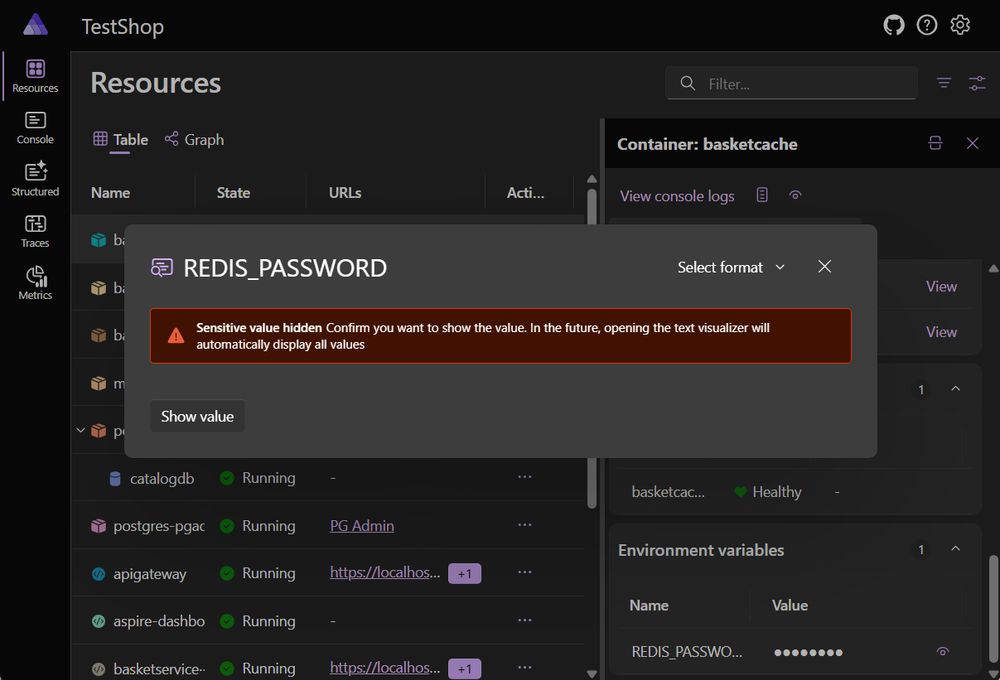The image size is (1000, 680).
Task: Open the view options sliders icon
Action: click(977, 83)
